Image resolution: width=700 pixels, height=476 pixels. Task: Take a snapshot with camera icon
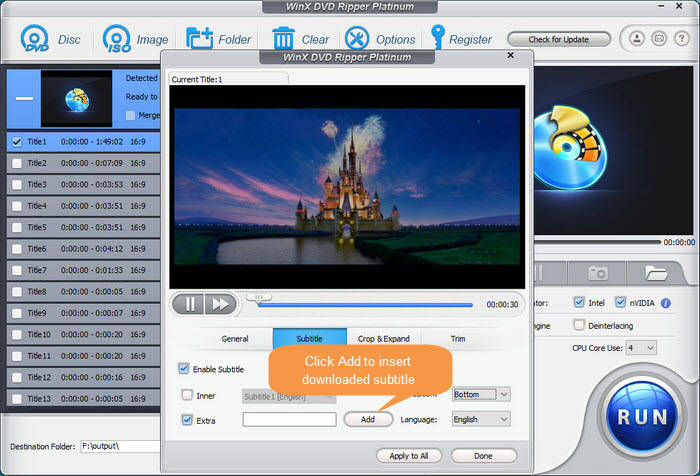597,272
